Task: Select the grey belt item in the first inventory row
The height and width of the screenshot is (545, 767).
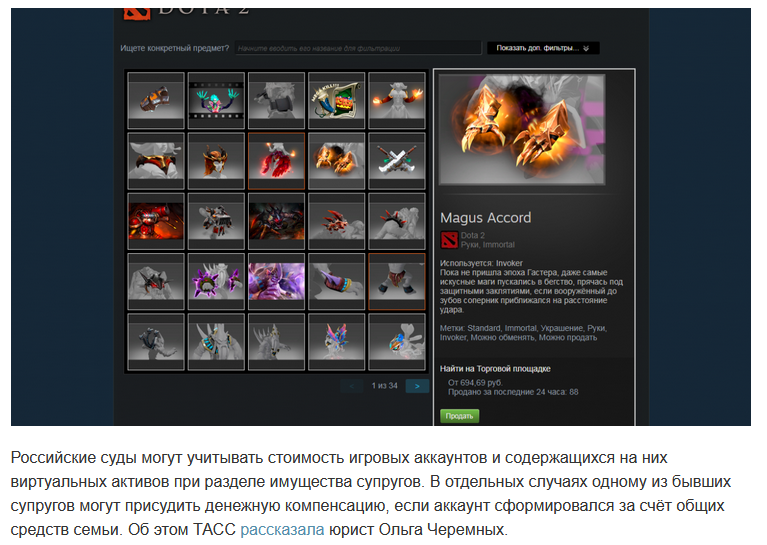Action: (276, 101)
